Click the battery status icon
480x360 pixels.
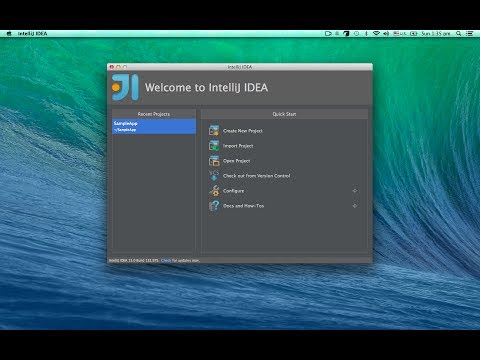414,34
